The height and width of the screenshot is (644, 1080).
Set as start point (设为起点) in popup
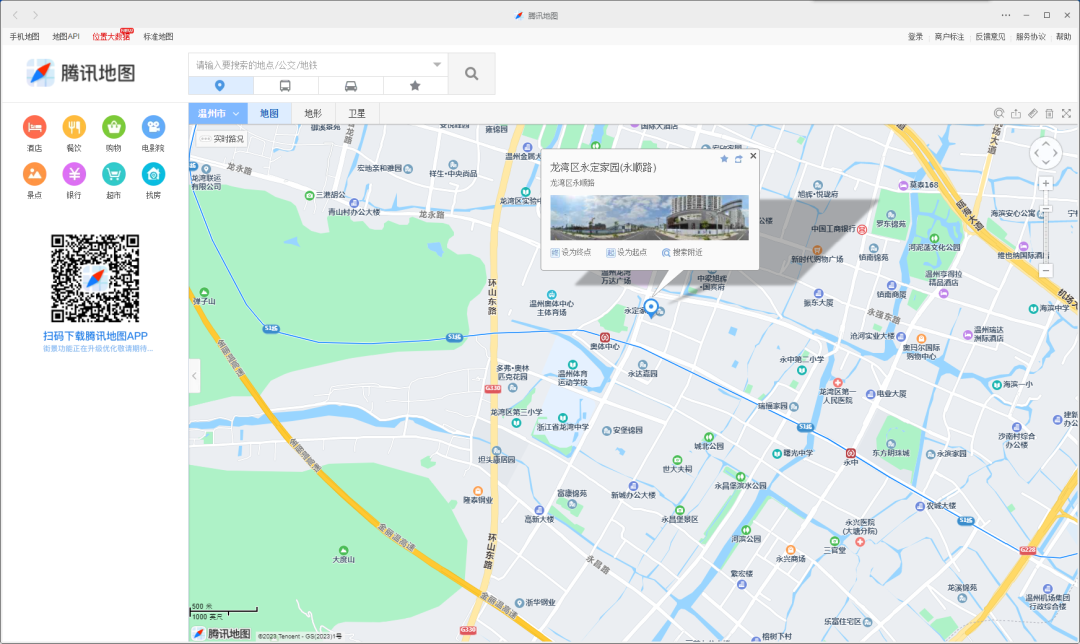click(627, 253)
